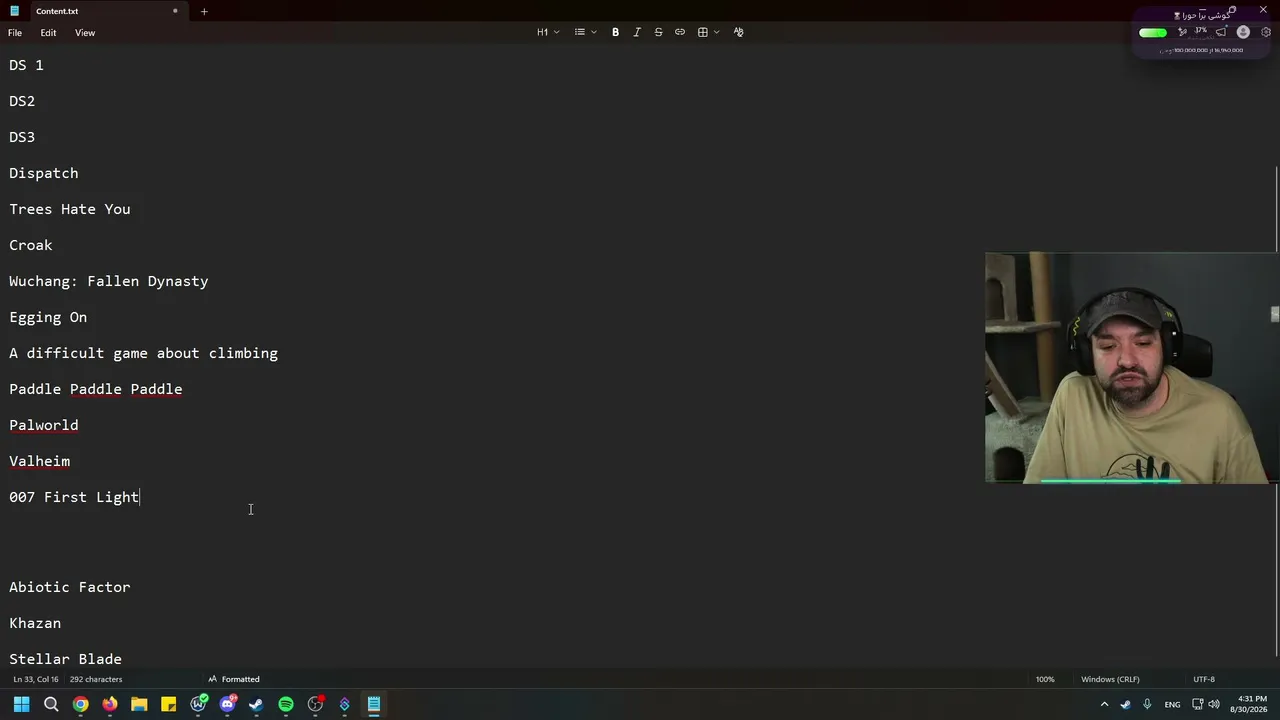Click the green progress bar in the overlay
The height and width of the screenshot is (720, 1280).
1153,33
